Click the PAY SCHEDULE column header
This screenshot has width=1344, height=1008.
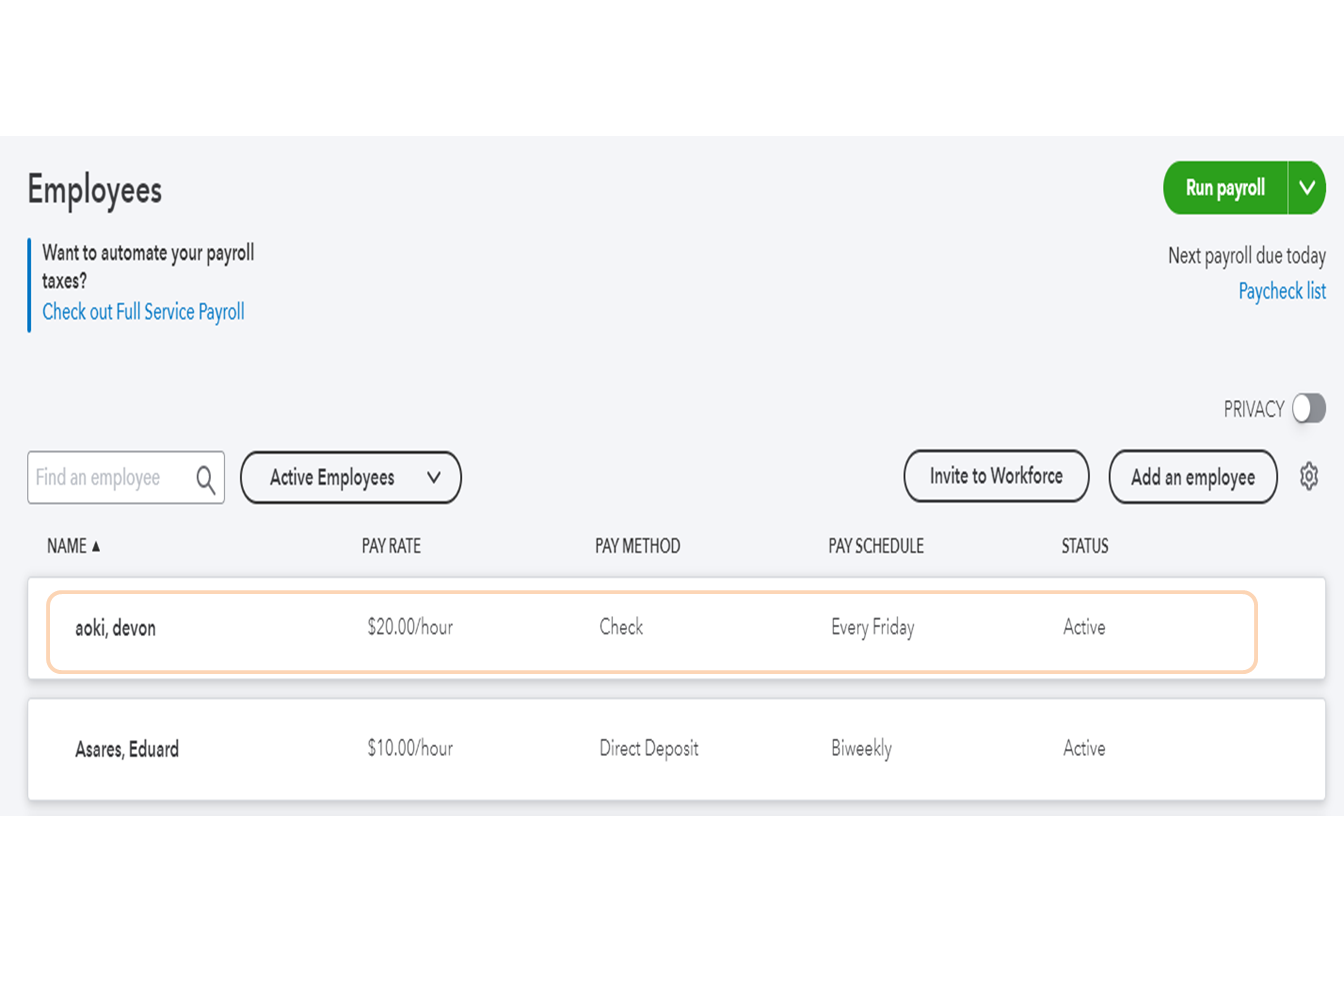click(x=875, y=546)
